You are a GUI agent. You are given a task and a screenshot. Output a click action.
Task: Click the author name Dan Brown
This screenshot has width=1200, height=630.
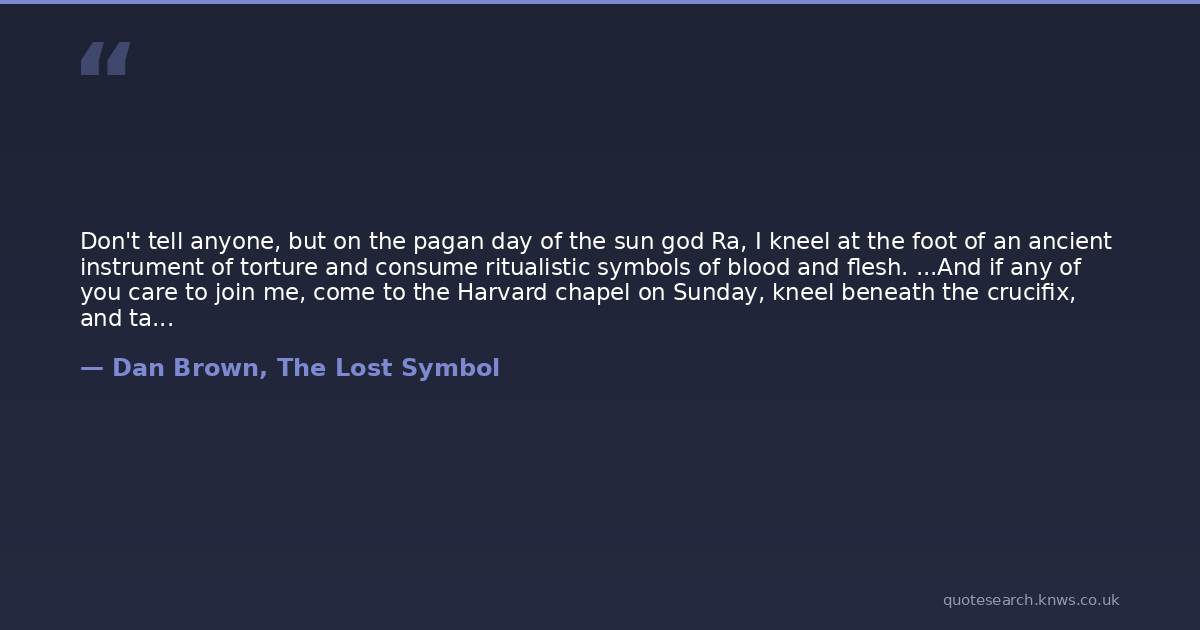[188, 368]
